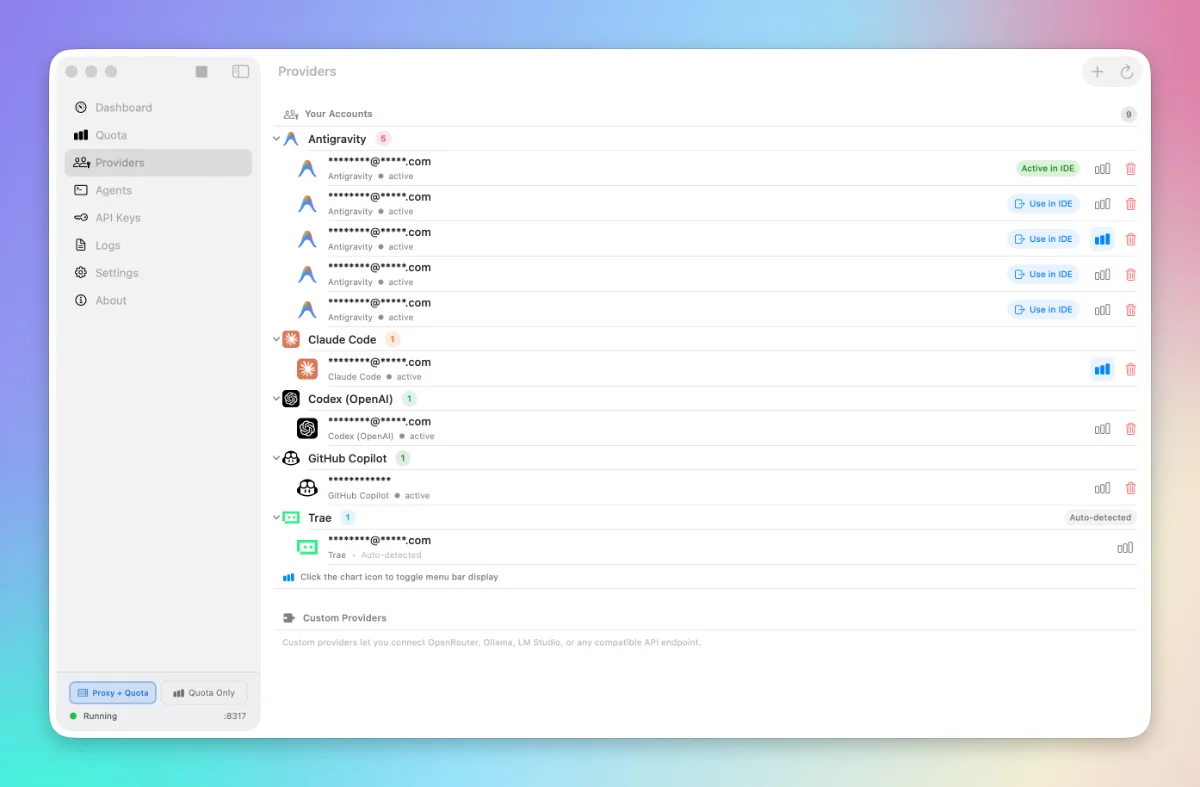Refresh the providers list
The image size is (1200, 787).
(1127, 72)
